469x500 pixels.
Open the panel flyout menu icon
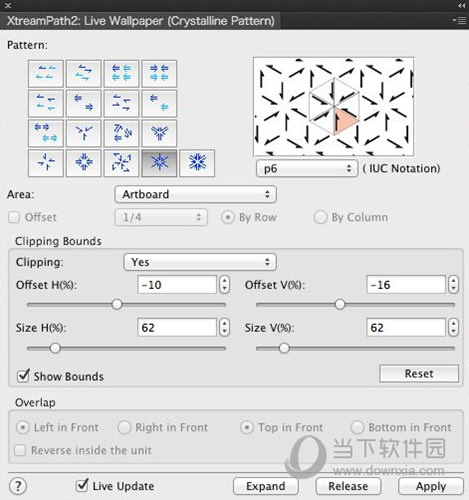(x=459, y=21)
